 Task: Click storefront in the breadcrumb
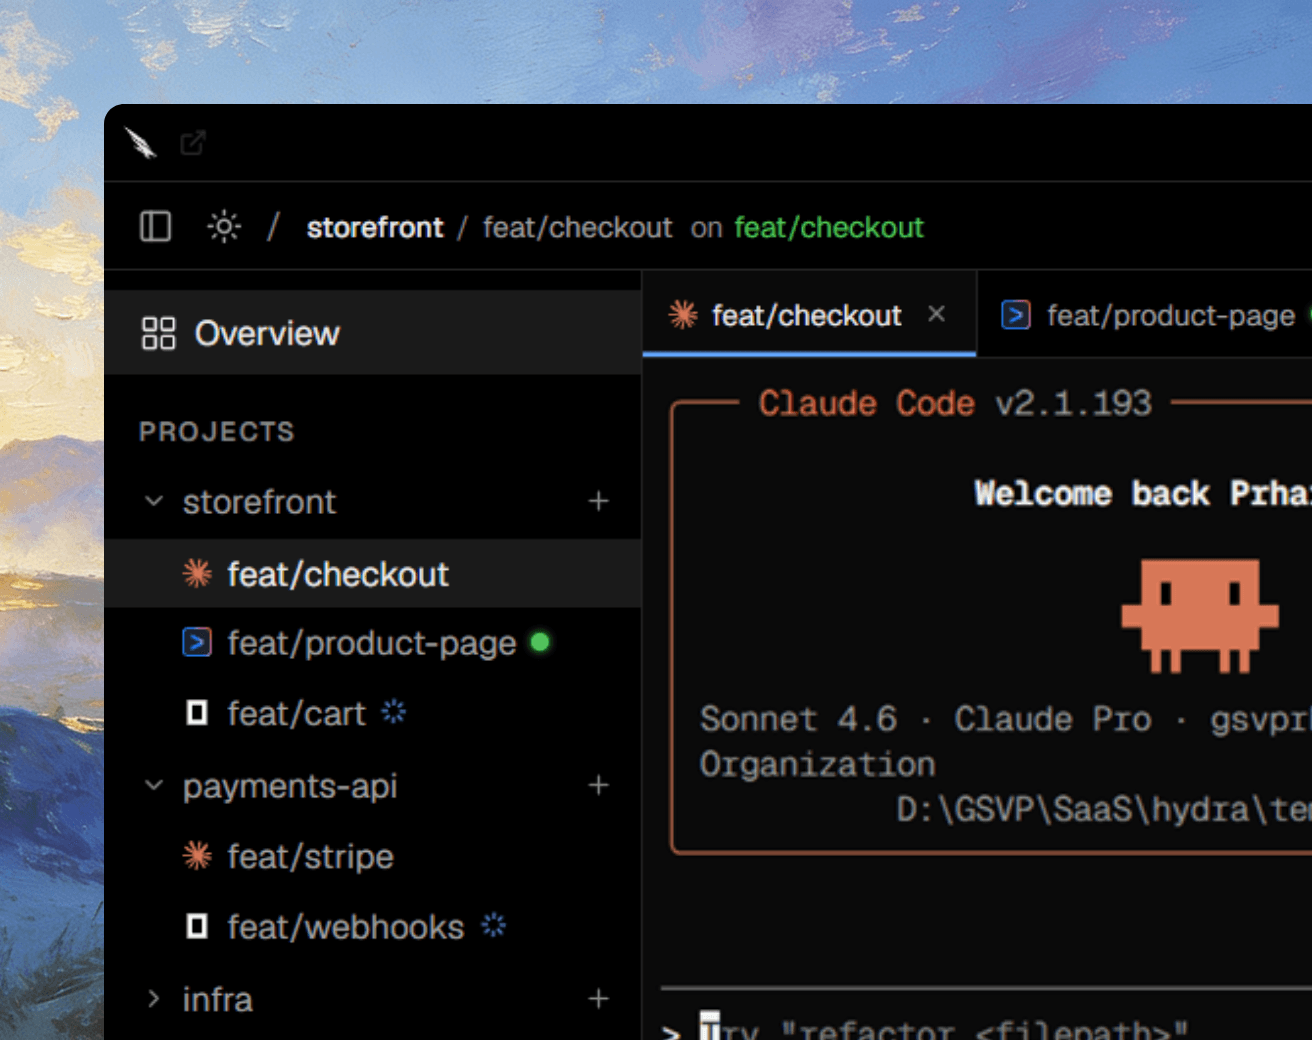tap(375, 228)
